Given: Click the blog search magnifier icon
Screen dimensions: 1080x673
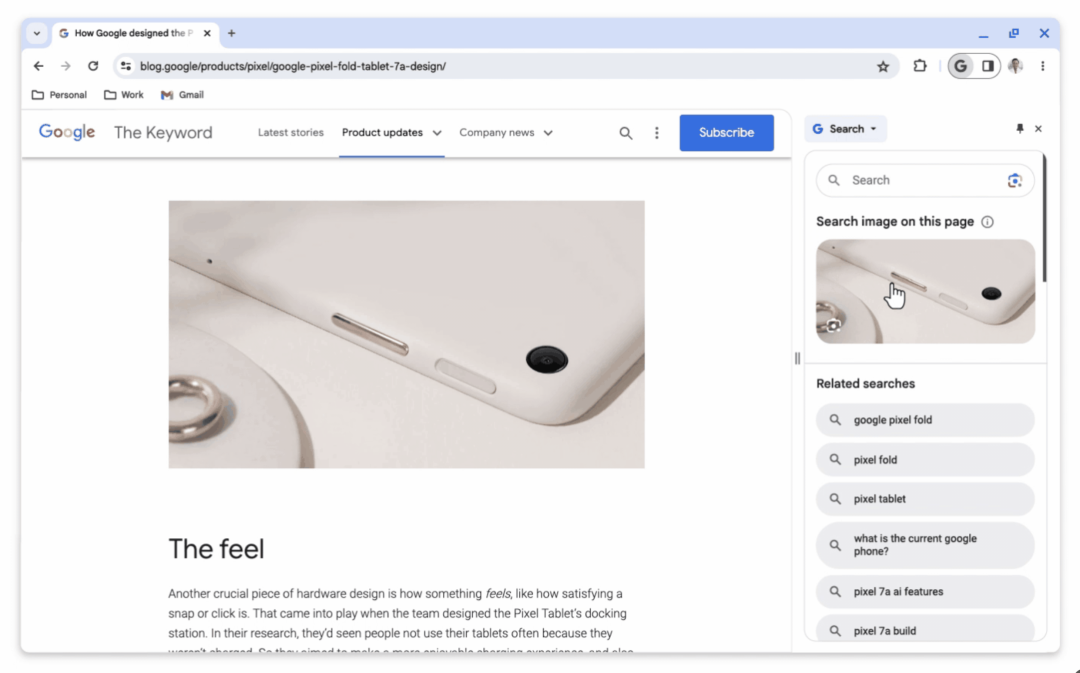Looking at the screenshot, I should coord(625,133).
